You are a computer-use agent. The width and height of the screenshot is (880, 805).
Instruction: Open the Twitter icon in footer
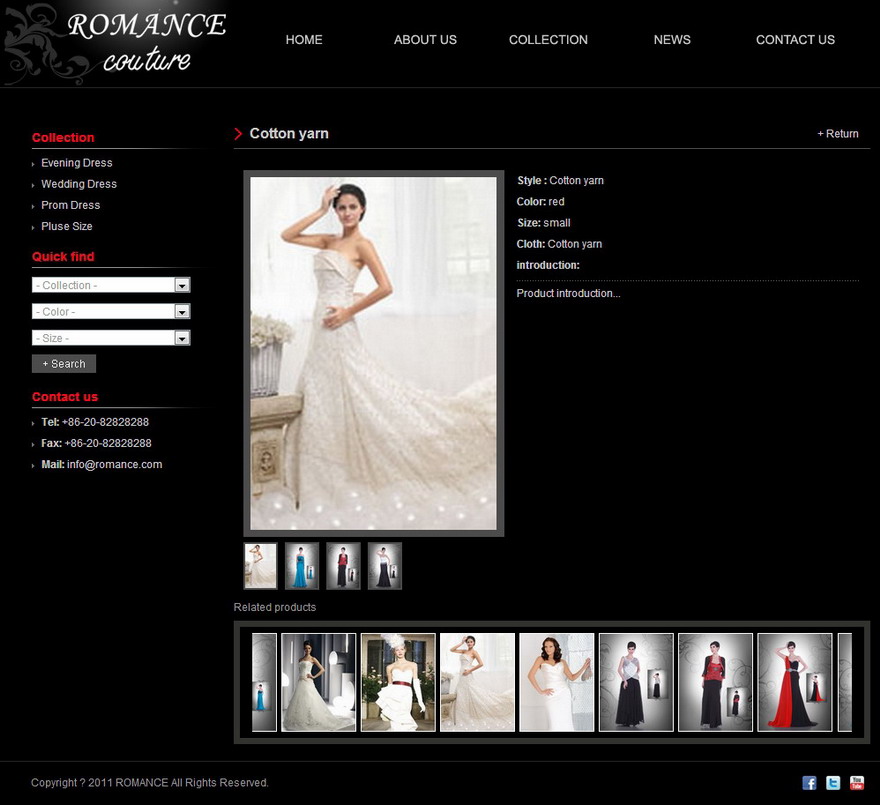point(833,783)
